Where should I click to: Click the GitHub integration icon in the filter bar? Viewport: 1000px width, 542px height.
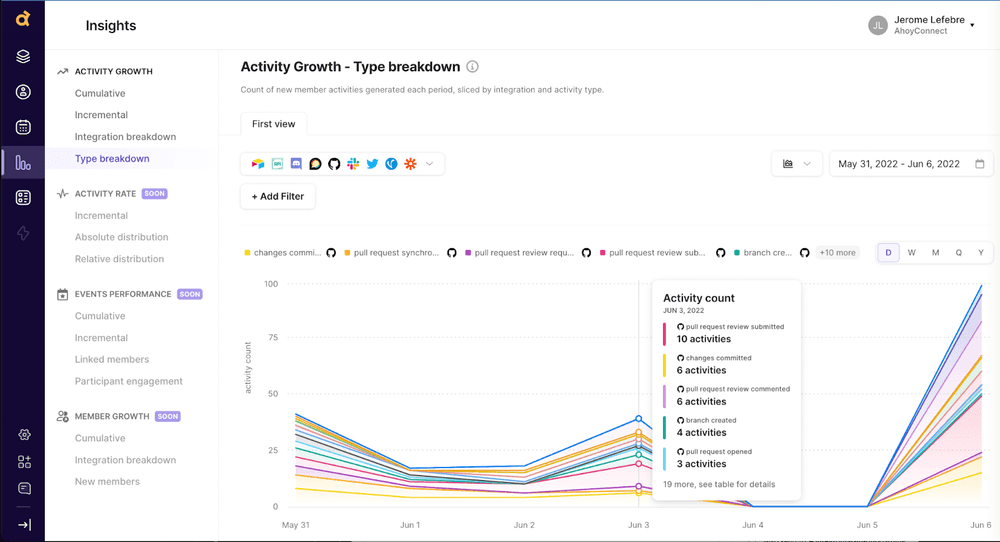coord(334,164)
